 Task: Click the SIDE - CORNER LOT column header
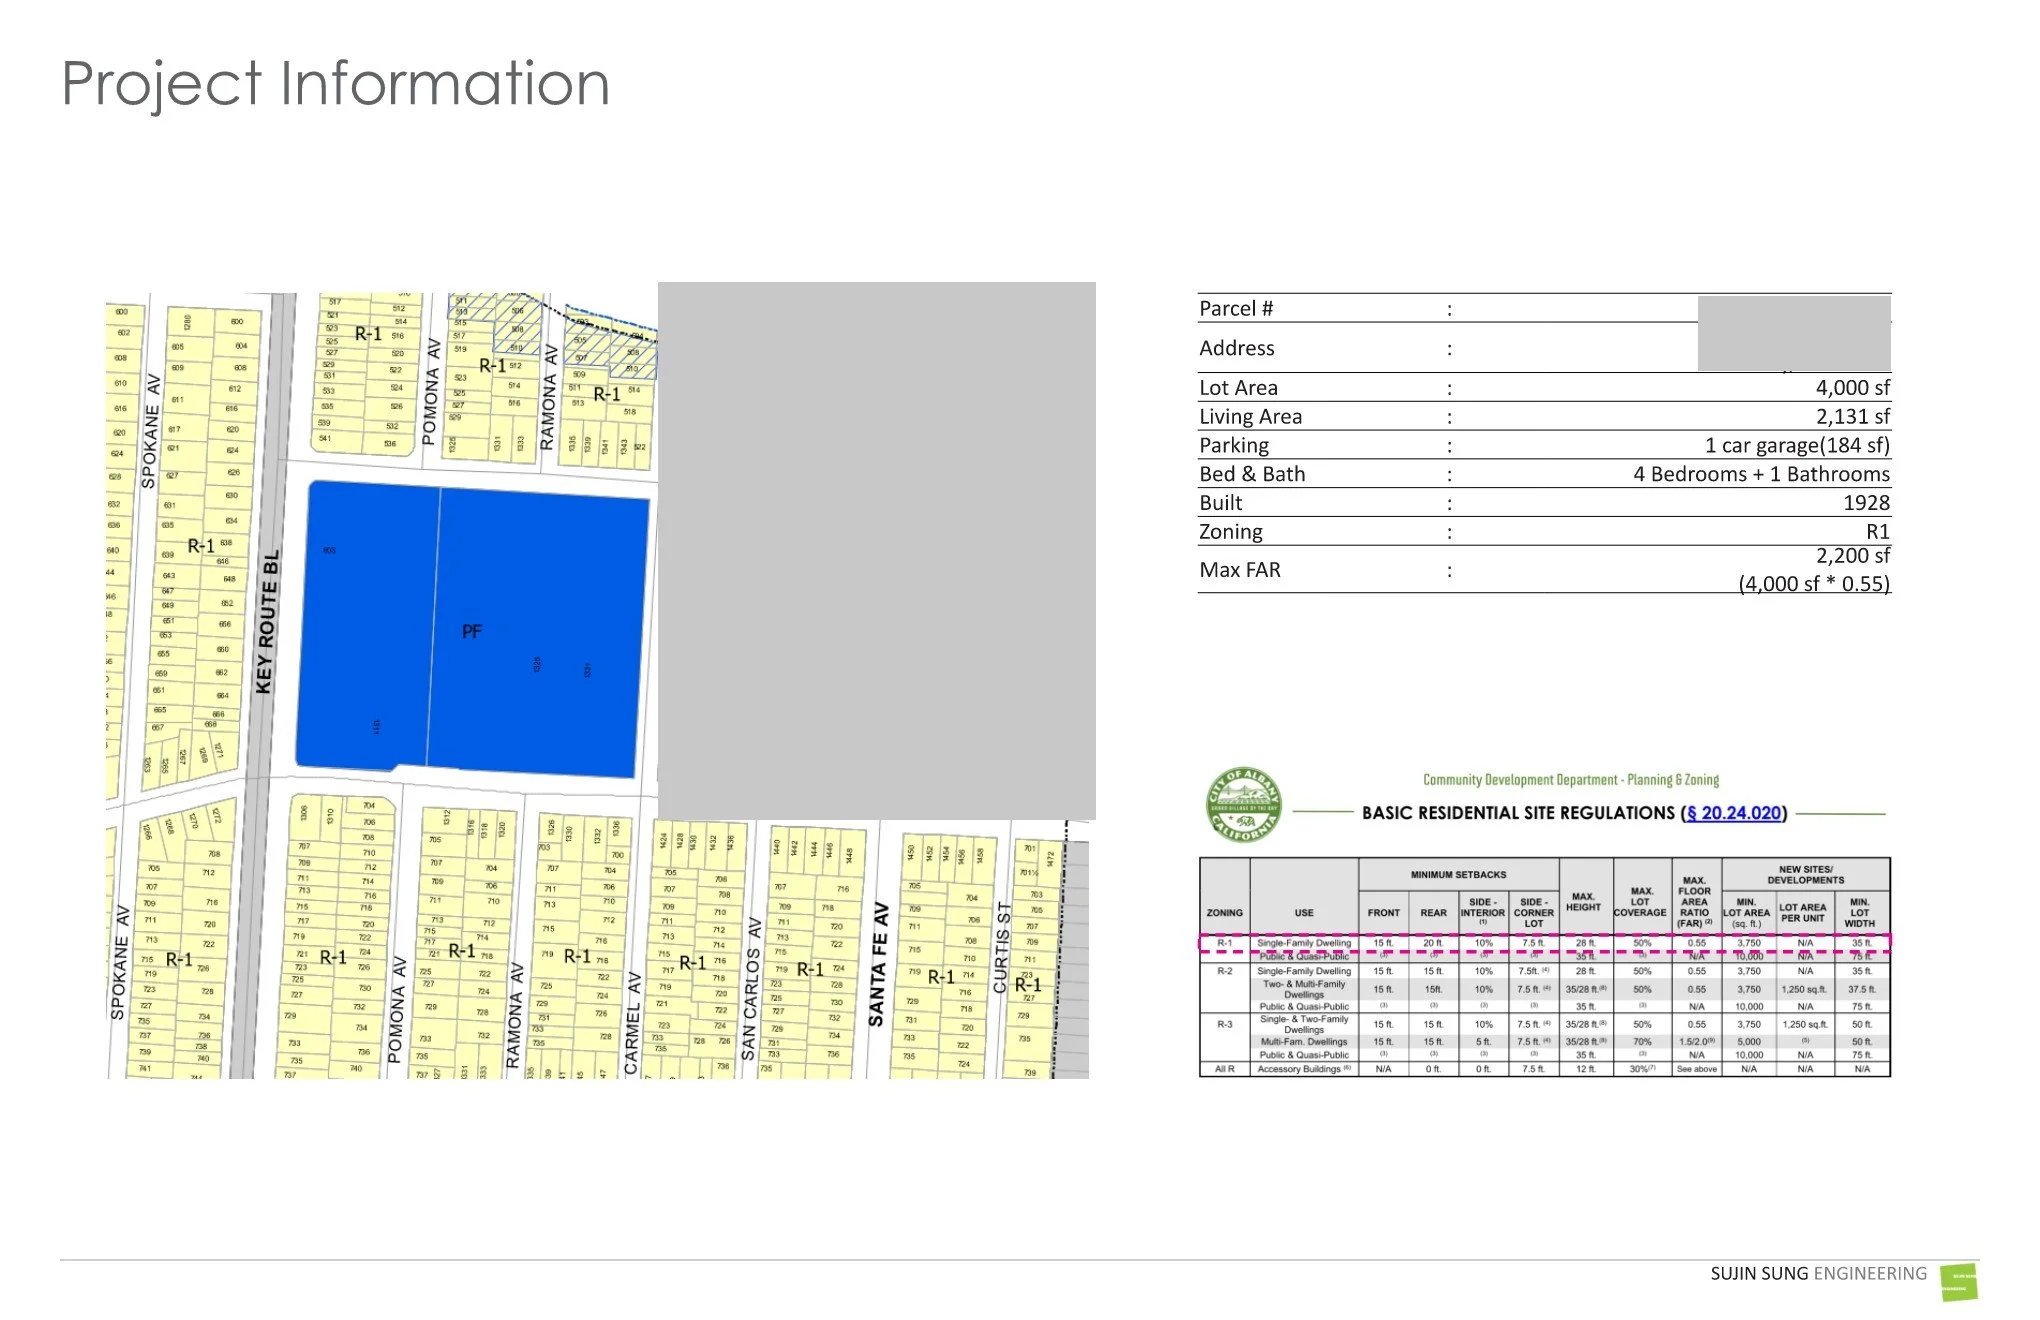(x=1534, y=913)
